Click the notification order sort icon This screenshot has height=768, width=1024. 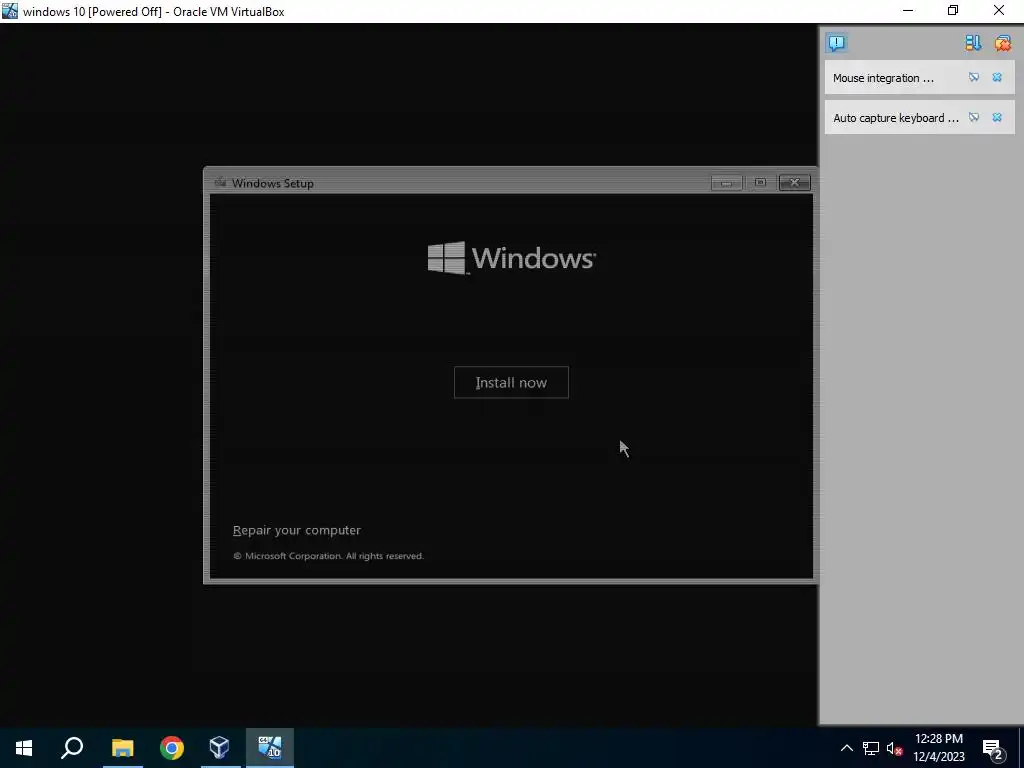click(972, 43)
